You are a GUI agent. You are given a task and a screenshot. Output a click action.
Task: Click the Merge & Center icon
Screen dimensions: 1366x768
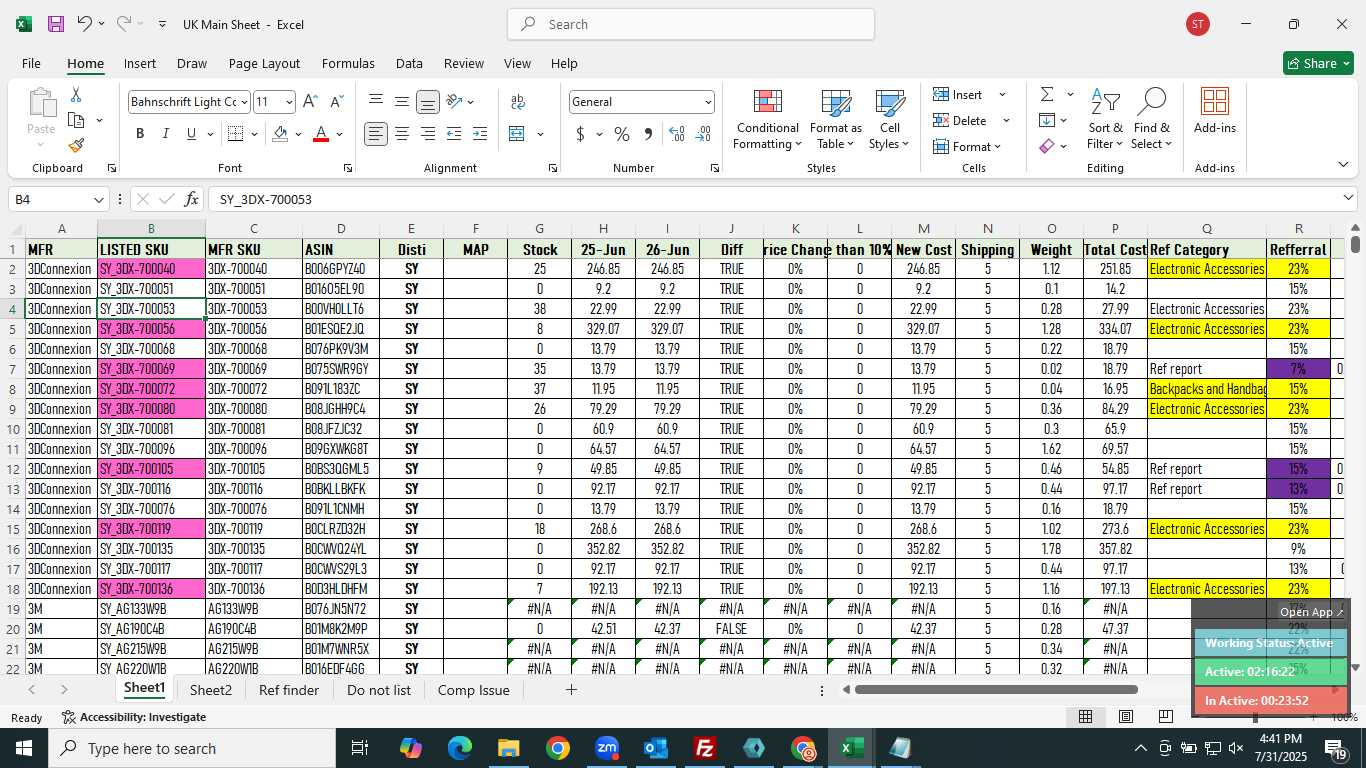(x=517, y=134)
